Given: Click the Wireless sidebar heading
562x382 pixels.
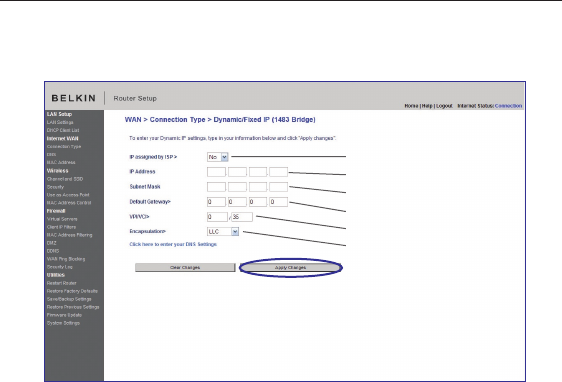Looking at the screenshot, I should (57, 171).
